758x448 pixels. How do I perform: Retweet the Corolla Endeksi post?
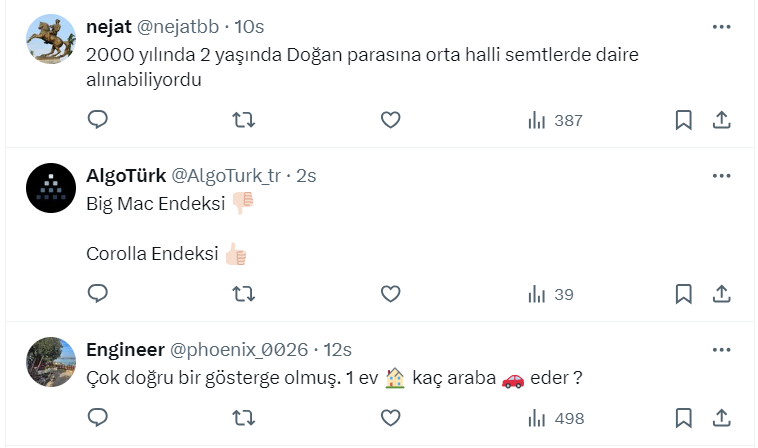(x=243, y=294)
